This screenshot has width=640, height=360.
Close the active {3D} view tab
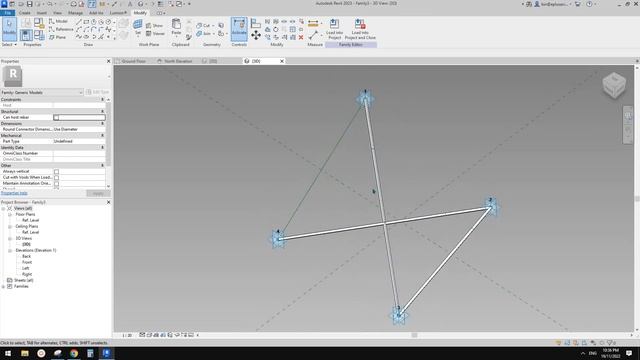(x=282, y=61)
